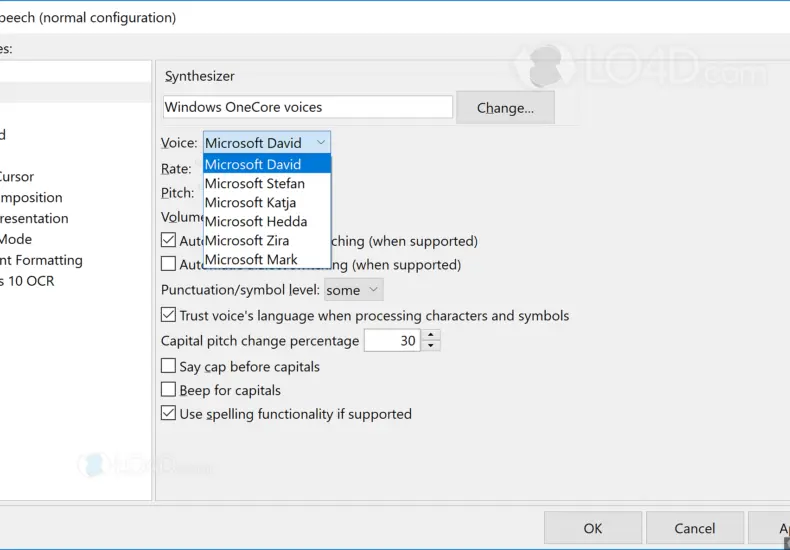790x550 pixels.
Task: Click the Cancel button
Action: [694, 528]
